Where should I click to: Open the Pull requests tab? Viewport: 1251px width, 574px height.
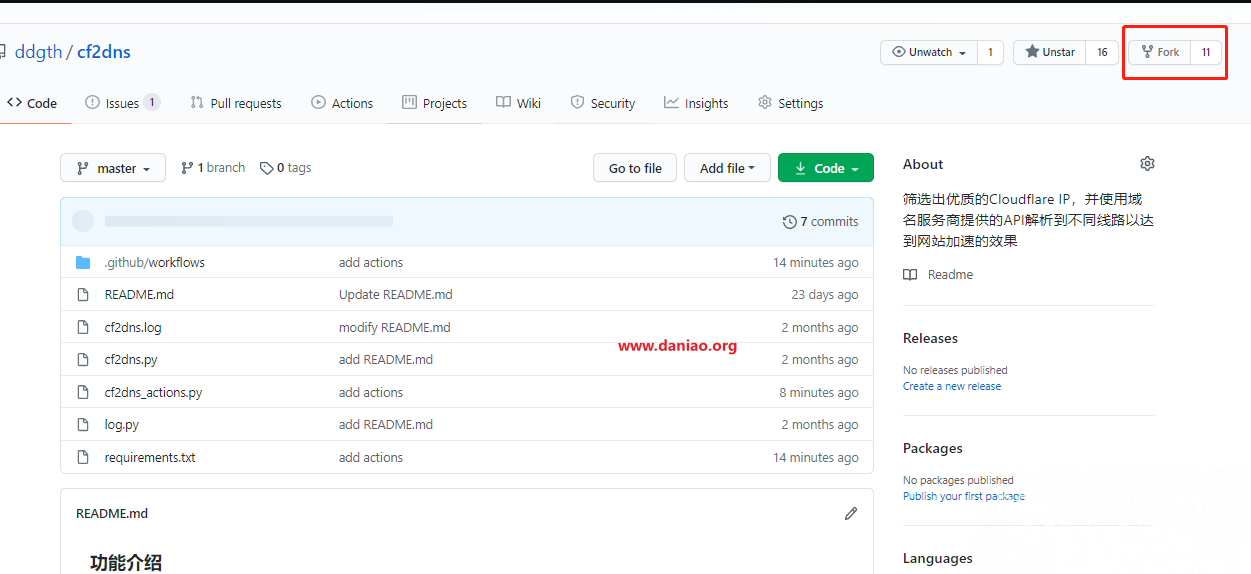tap(236, 103)
